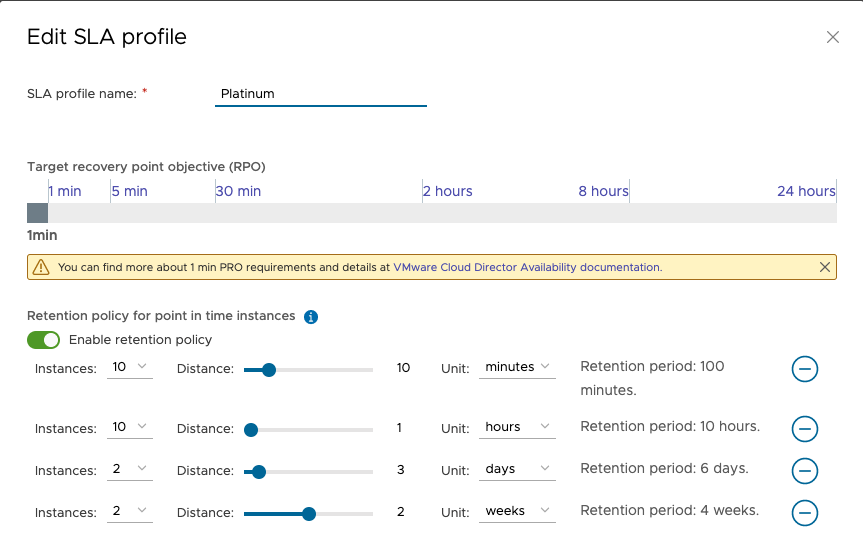Disable the Enable retention policy toggle
This screenshot has width=863, height=542.
(44, 340)
